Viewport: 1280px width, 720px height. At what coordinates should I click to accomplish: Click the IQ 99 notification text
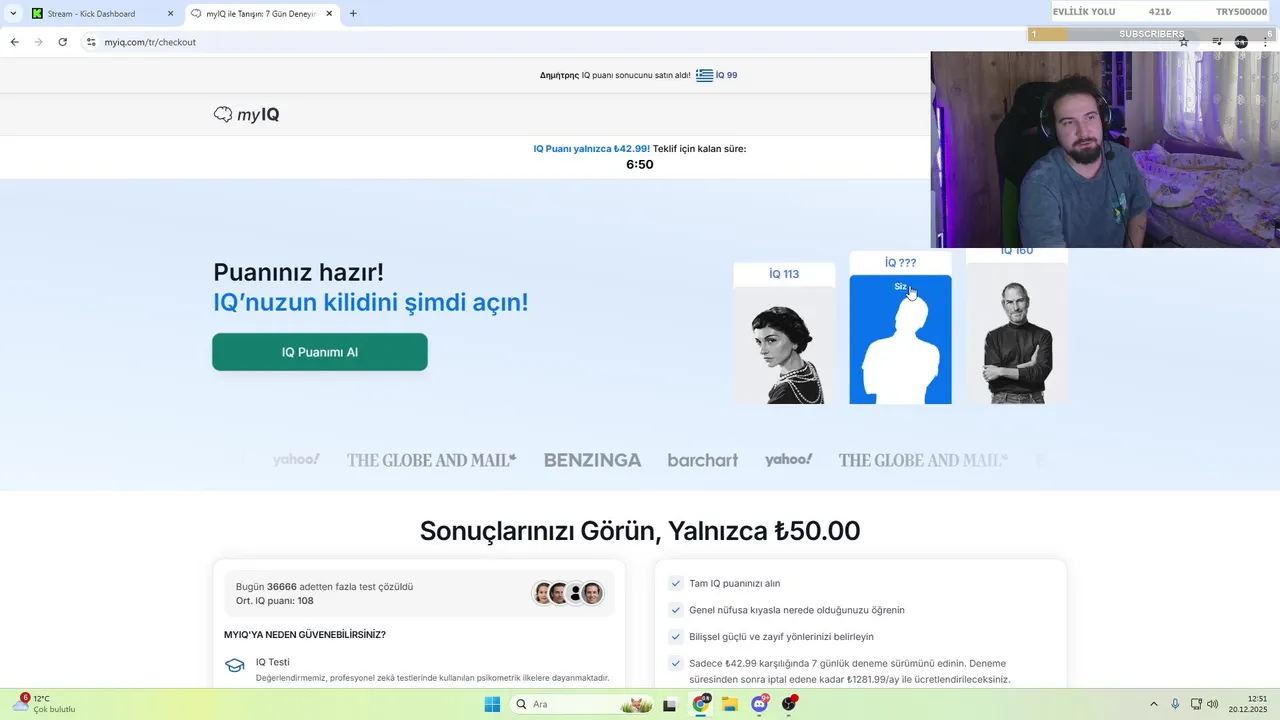point(727,75)
